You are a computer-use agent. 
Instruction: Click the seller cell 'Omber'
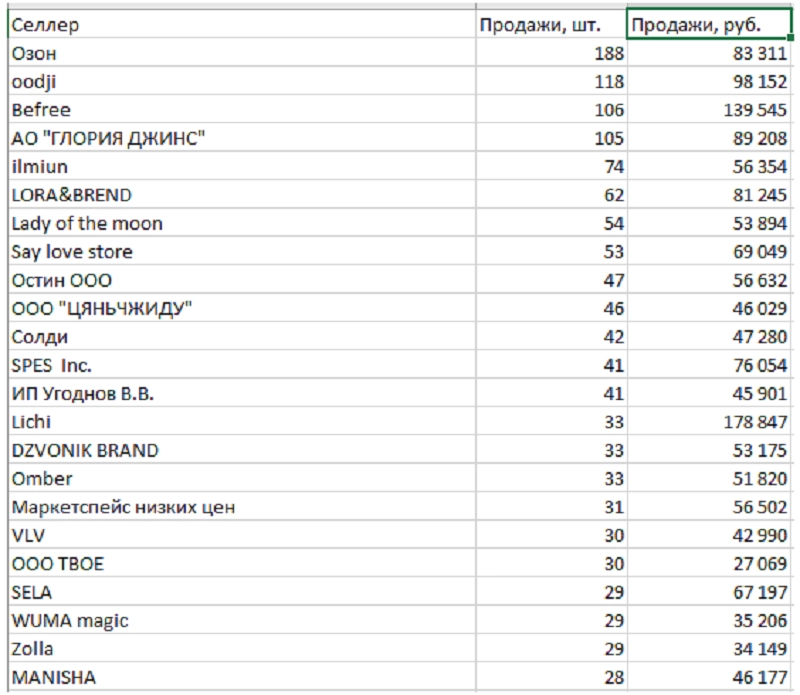pyautogui.click(x=242, y=478)
